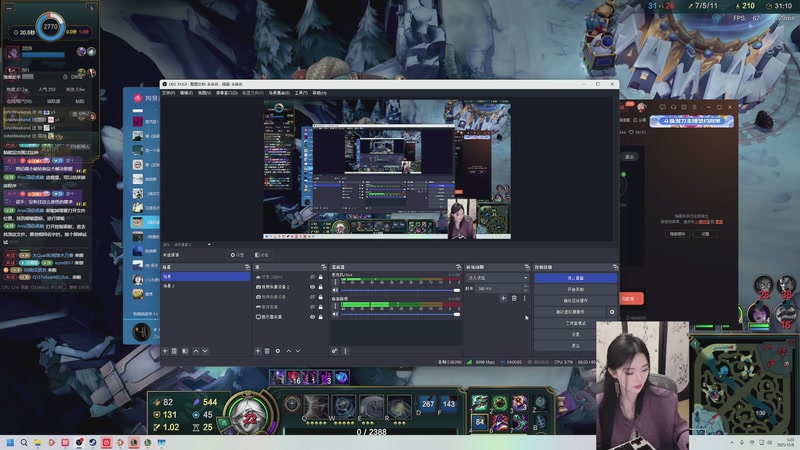Adjust transition duration 300 ms stepper
Image resolution: width=800 pixels, height=450 pixels.
pyautogui.click(x=526, y=288)
